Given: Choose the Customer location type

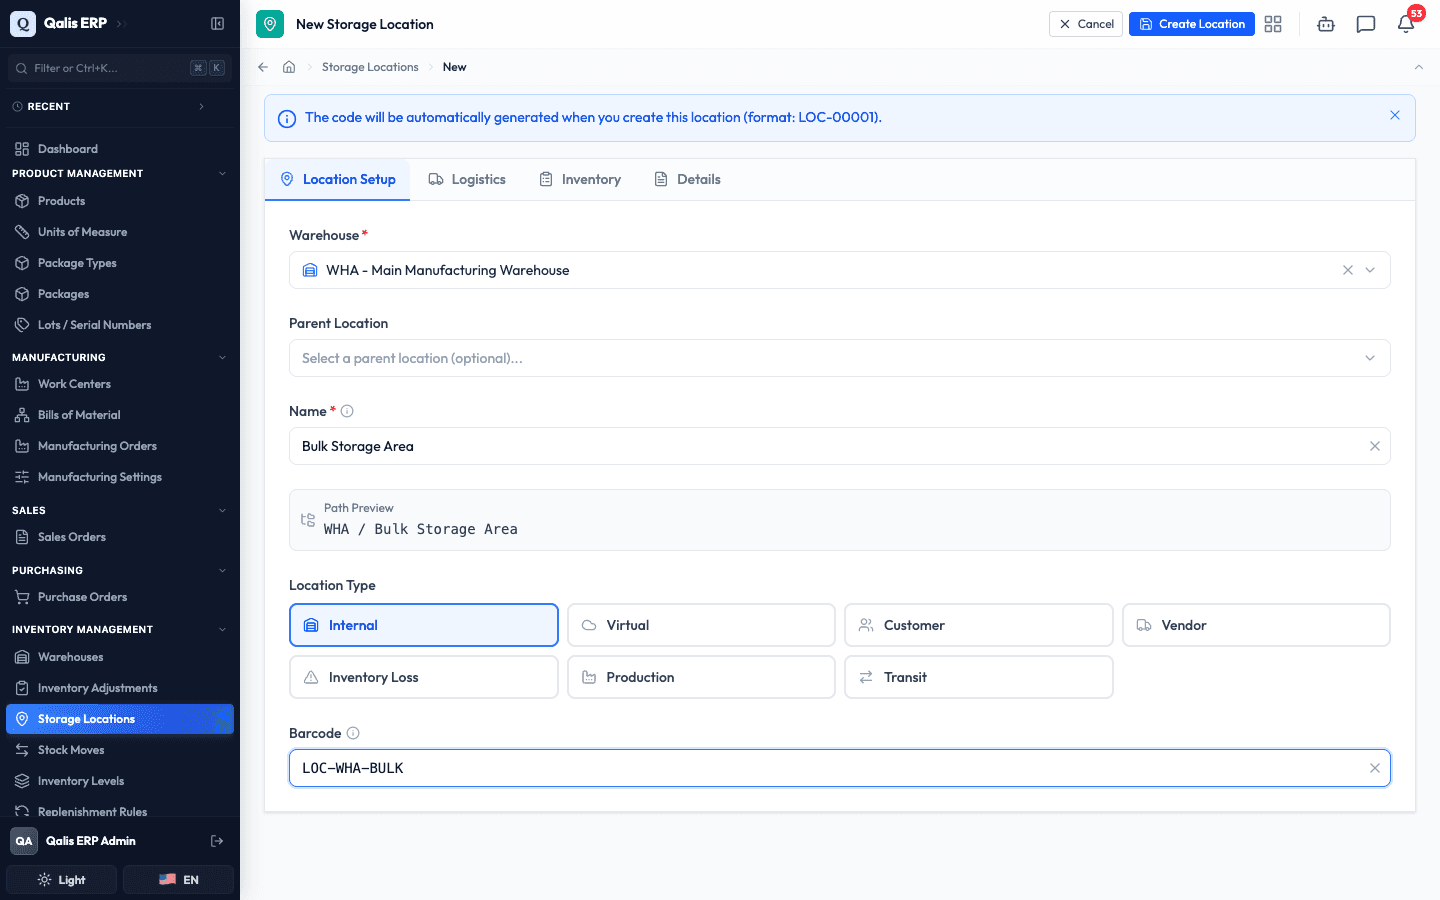Looking at the screenshot, I should coord(979,625).
